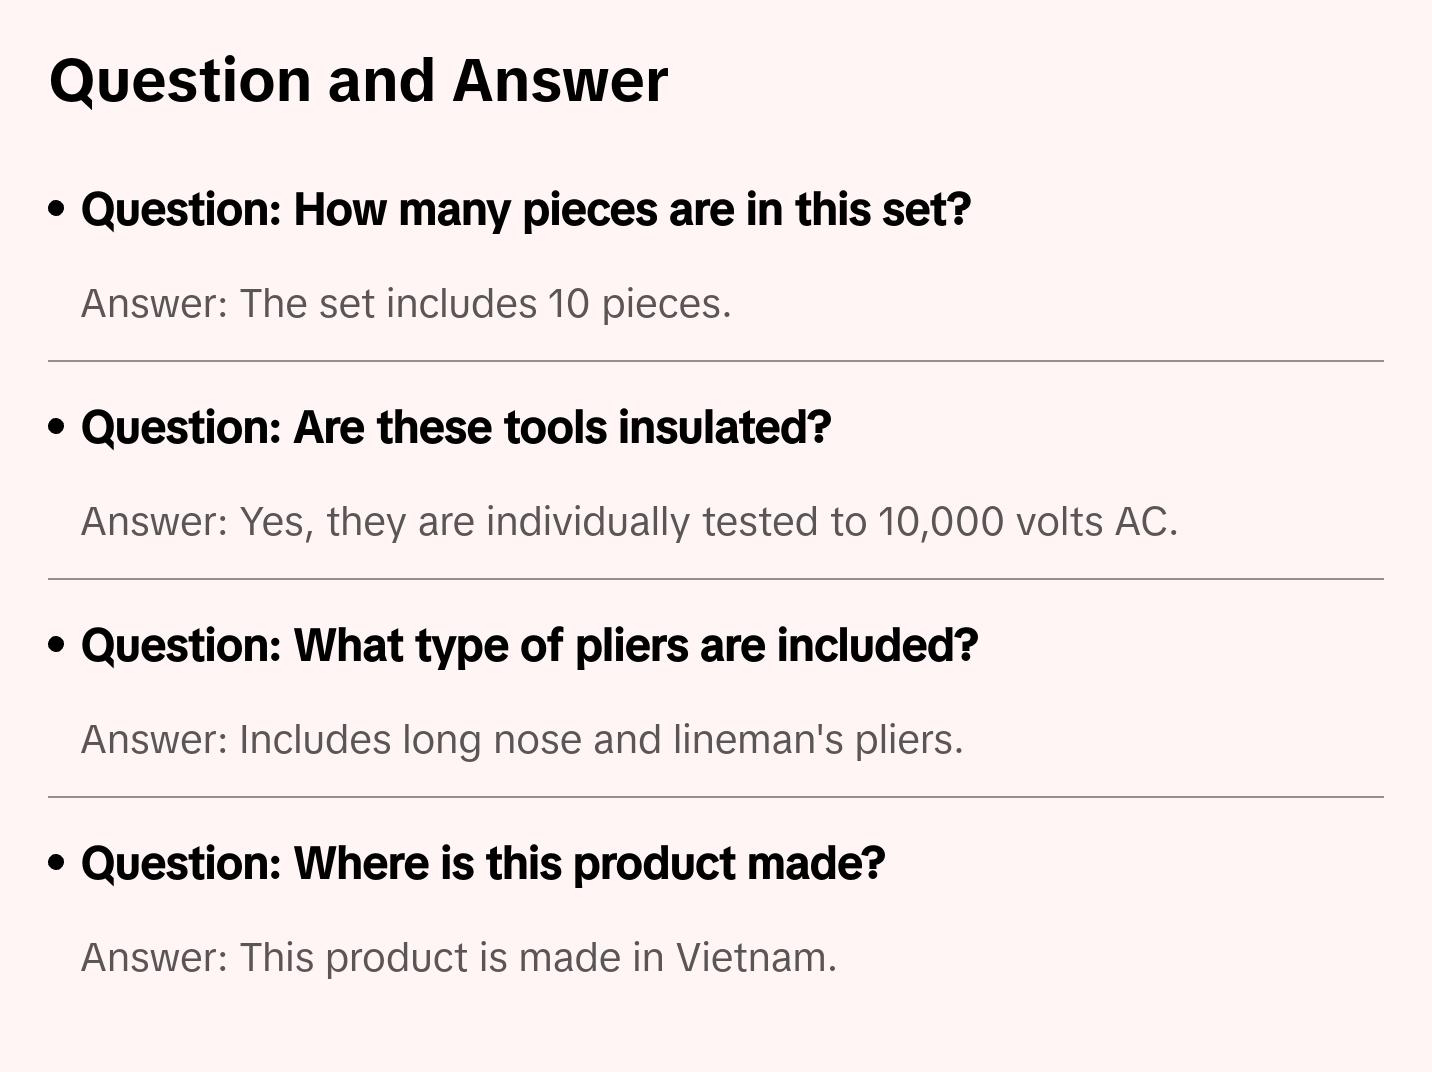Click bullet beside the product origin question
This screenshot has width=1432, height=1072.
pos(57,863)
